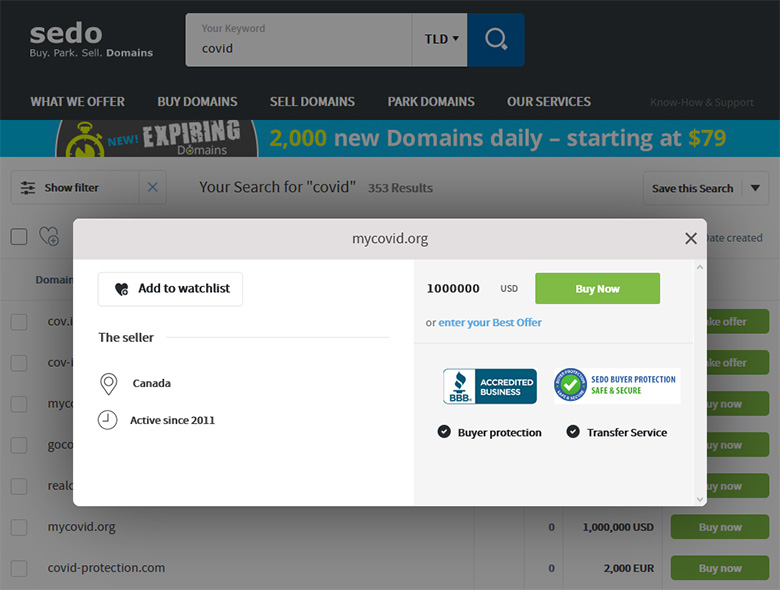Open the TLD dropdown
780x590 pixels.
[x=440, y=40]
